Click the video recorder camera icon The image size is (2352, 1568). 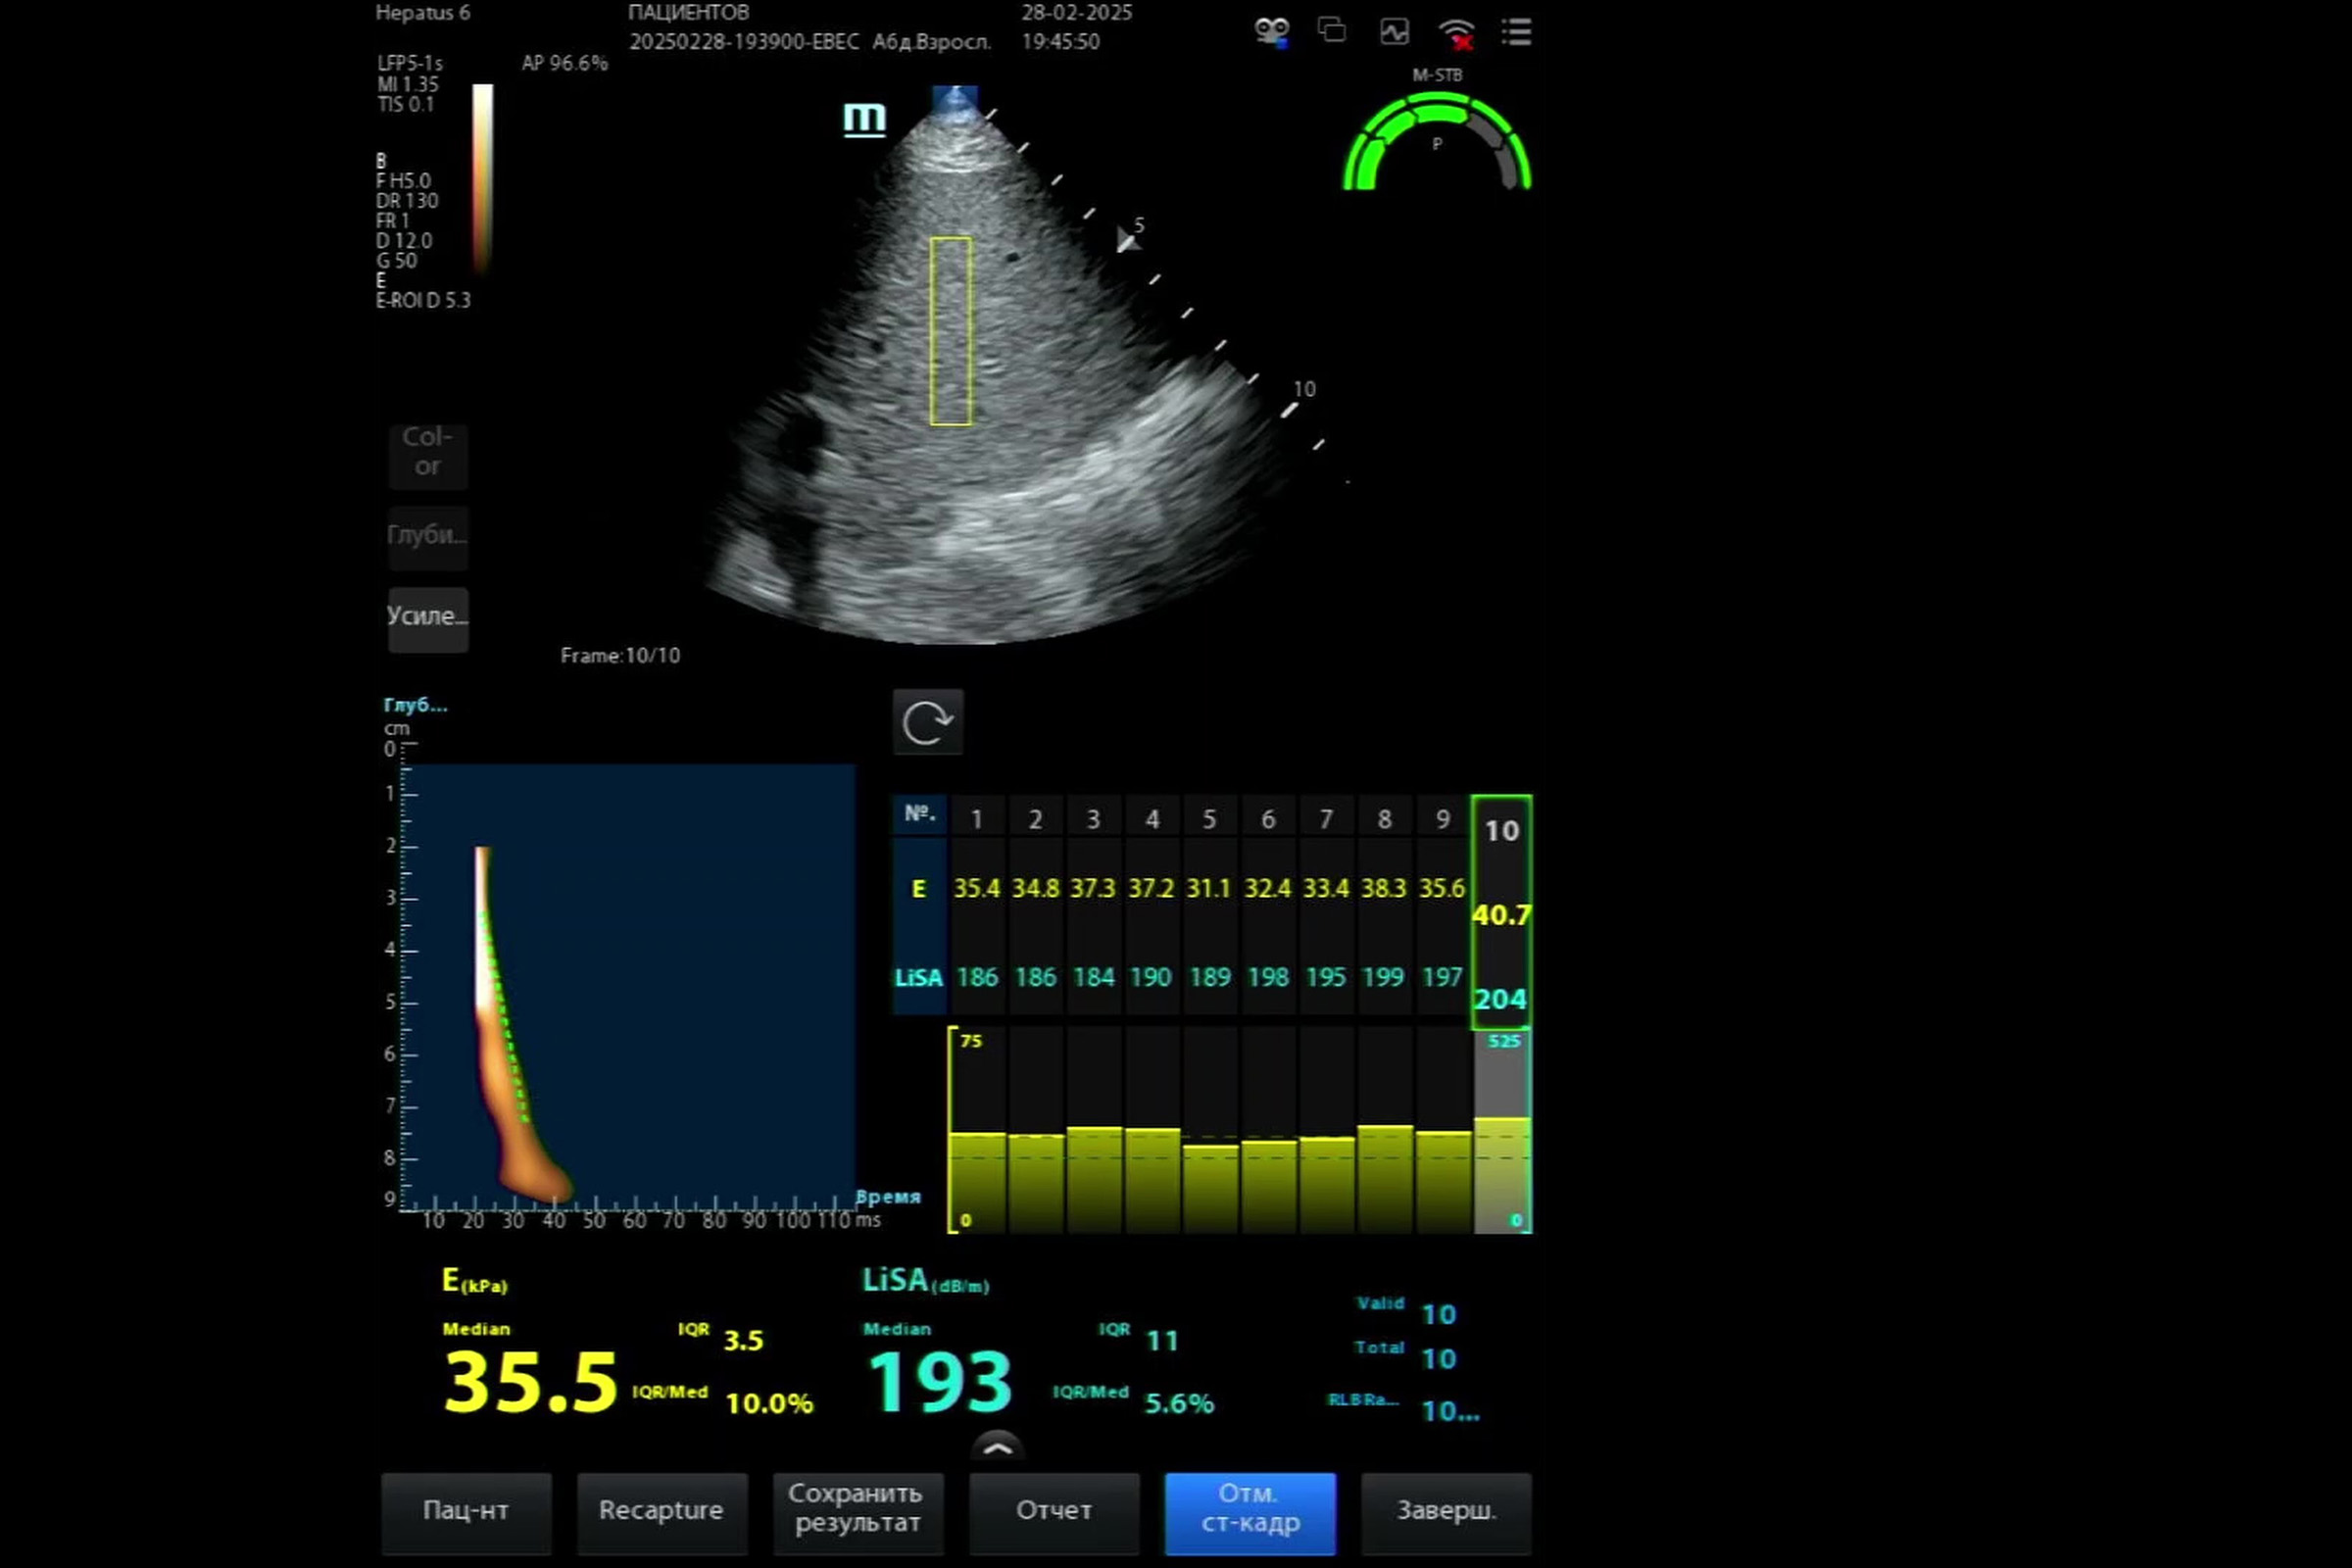click(1271, 32)
